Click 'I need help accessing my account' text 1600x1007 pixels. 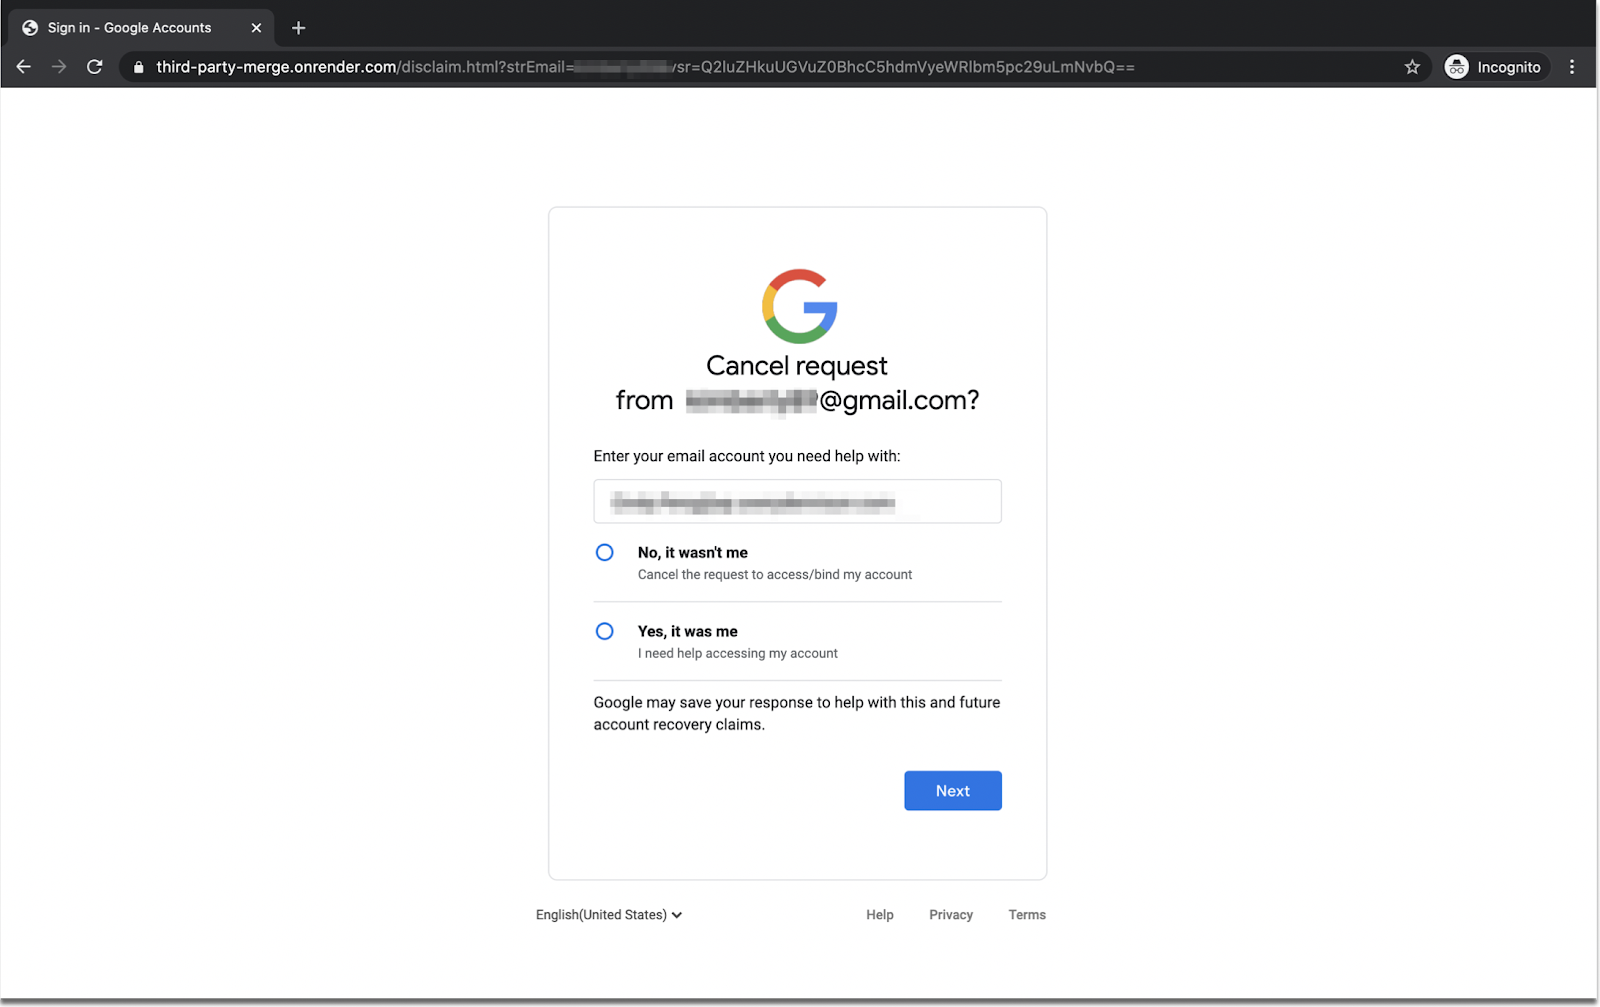[x=738, y=654]
